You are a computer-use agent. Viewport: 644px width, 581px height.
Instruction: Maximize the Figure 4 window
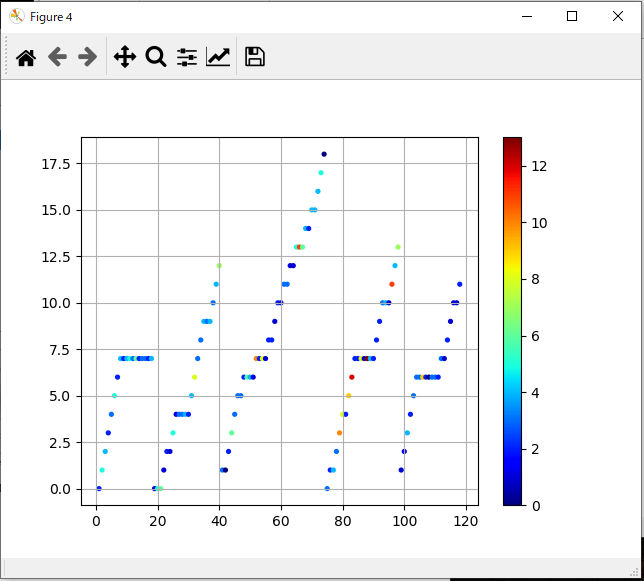pos(572,16)
